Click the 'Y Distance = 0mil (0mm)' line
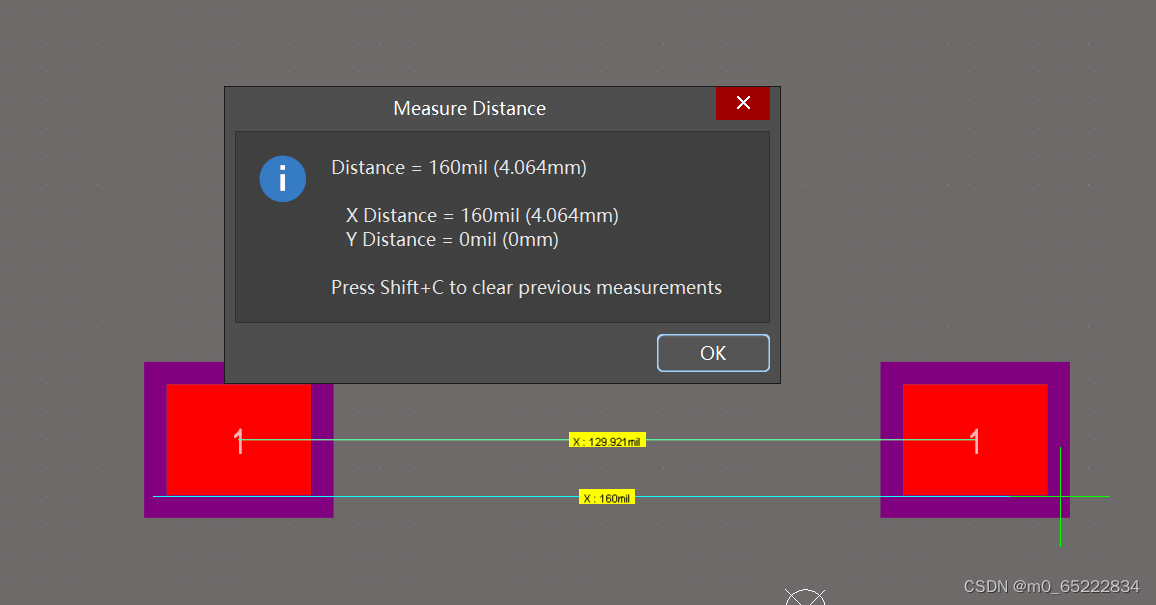This screenshot has width=1156, height=605. 452,239
